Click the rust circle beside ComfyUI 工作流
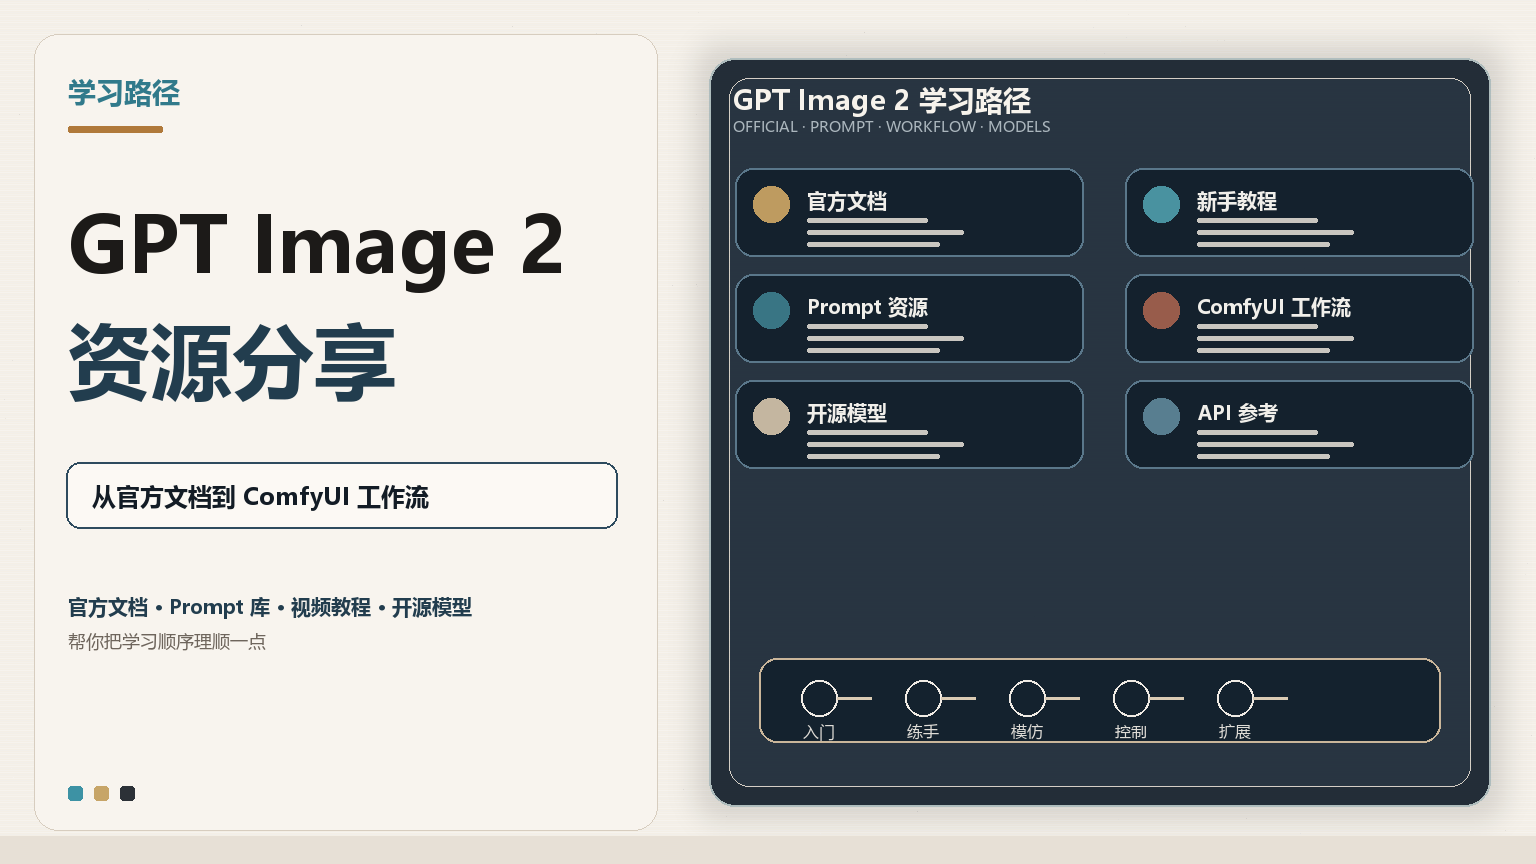 pos(1161,310)
